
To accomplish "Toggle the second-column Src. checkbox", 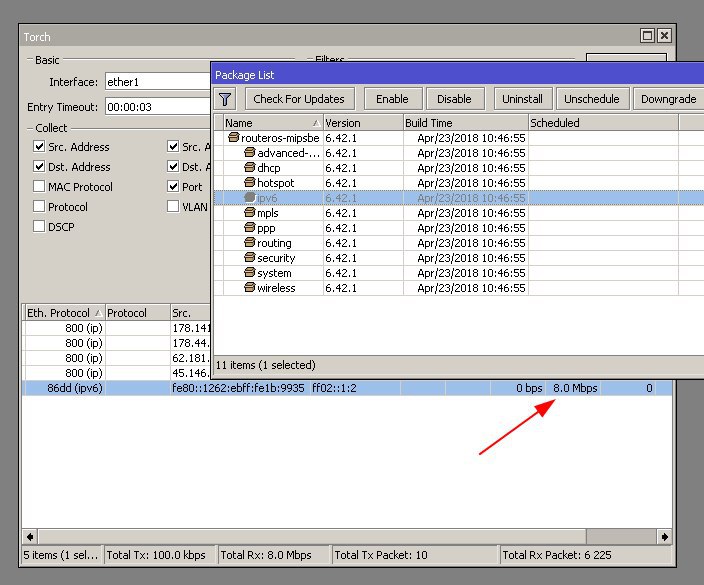I will click(x=173, y=146).
